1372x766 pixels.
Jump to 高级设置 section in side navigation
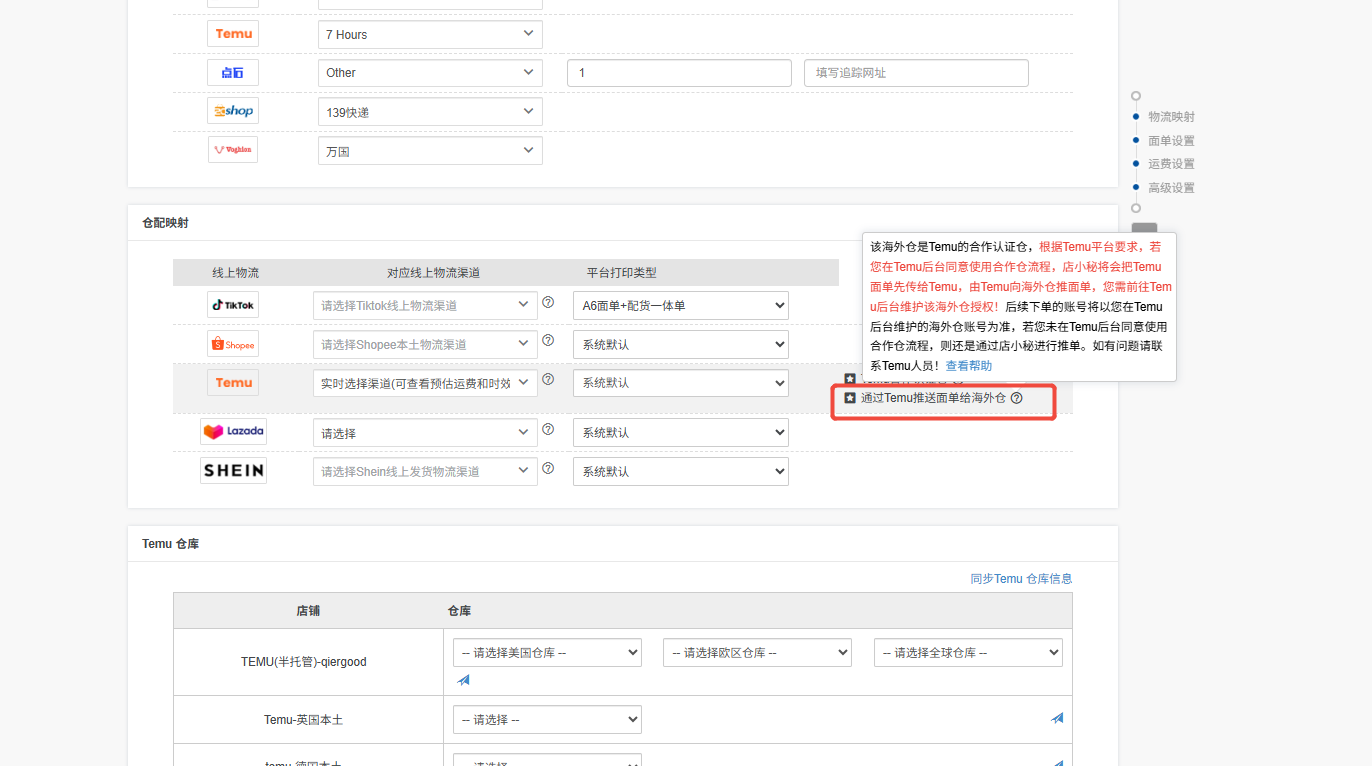click(1171, 188)
